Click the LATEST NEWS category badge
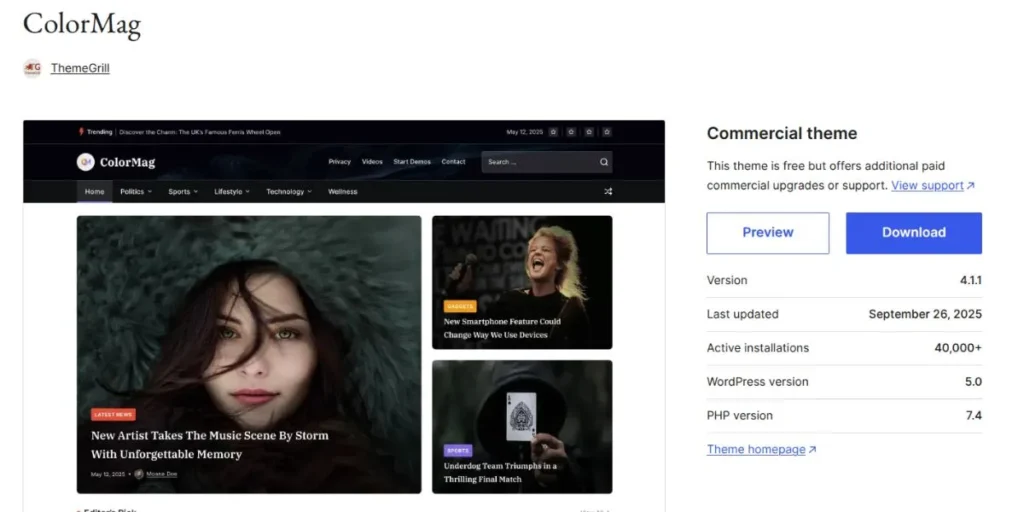This screenshot has height=512, width=1024. (113, 415)
